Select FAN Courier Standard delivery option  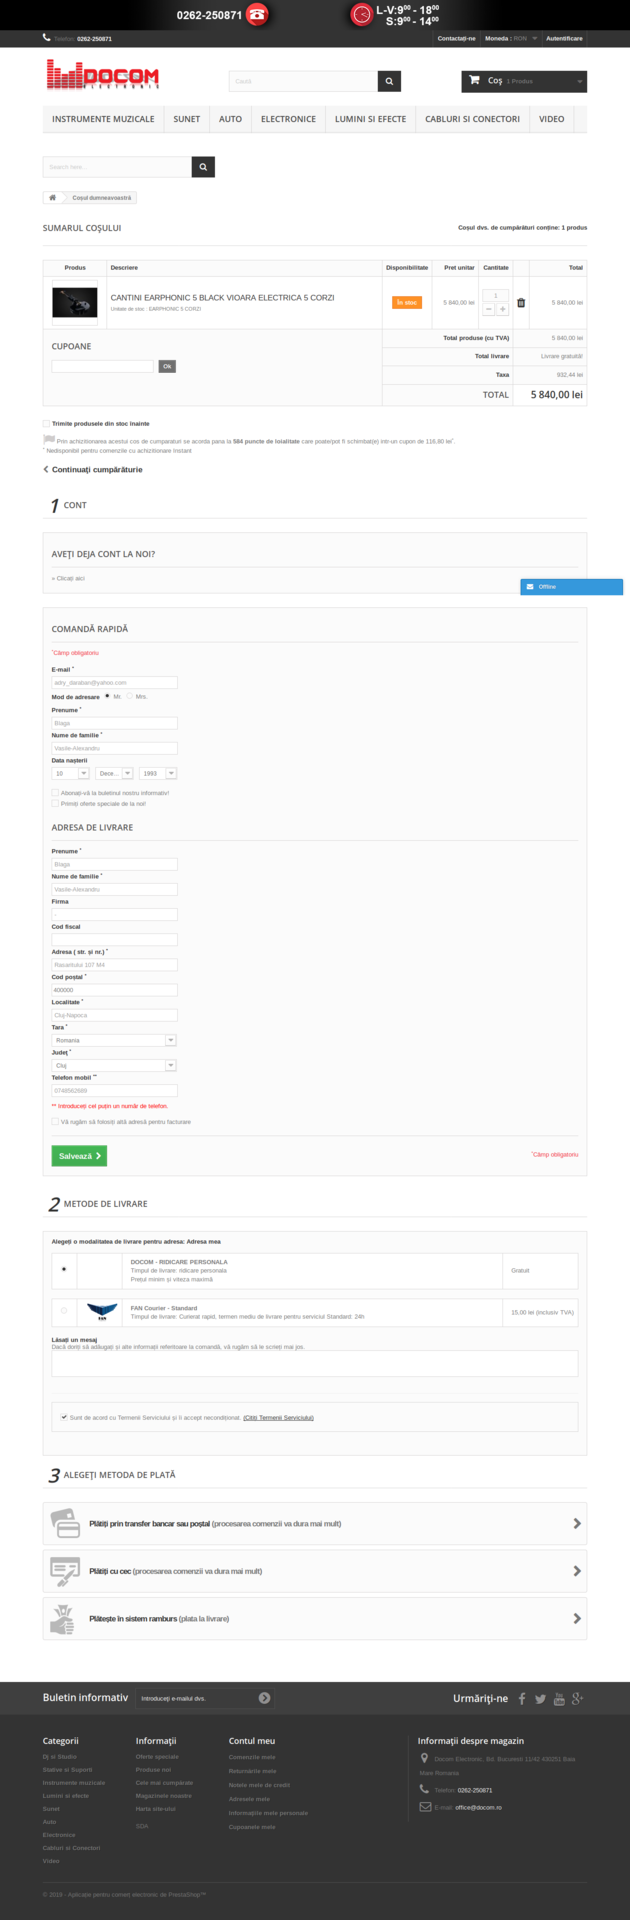(x=64, y=1310)
